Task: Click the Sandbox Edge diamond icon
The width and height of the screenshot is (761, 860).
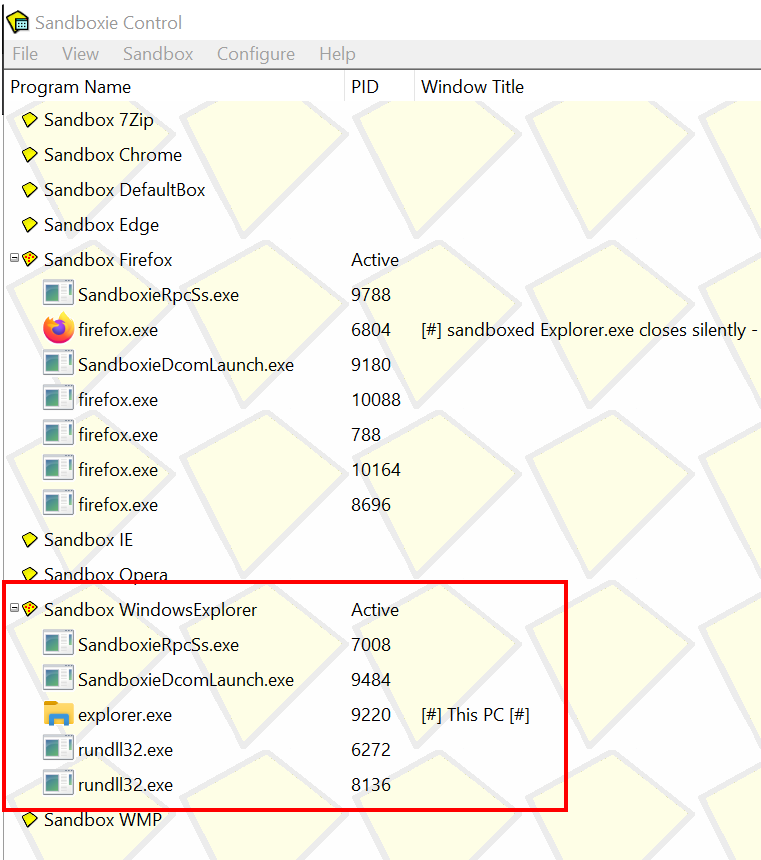Action: click(30, 225)
